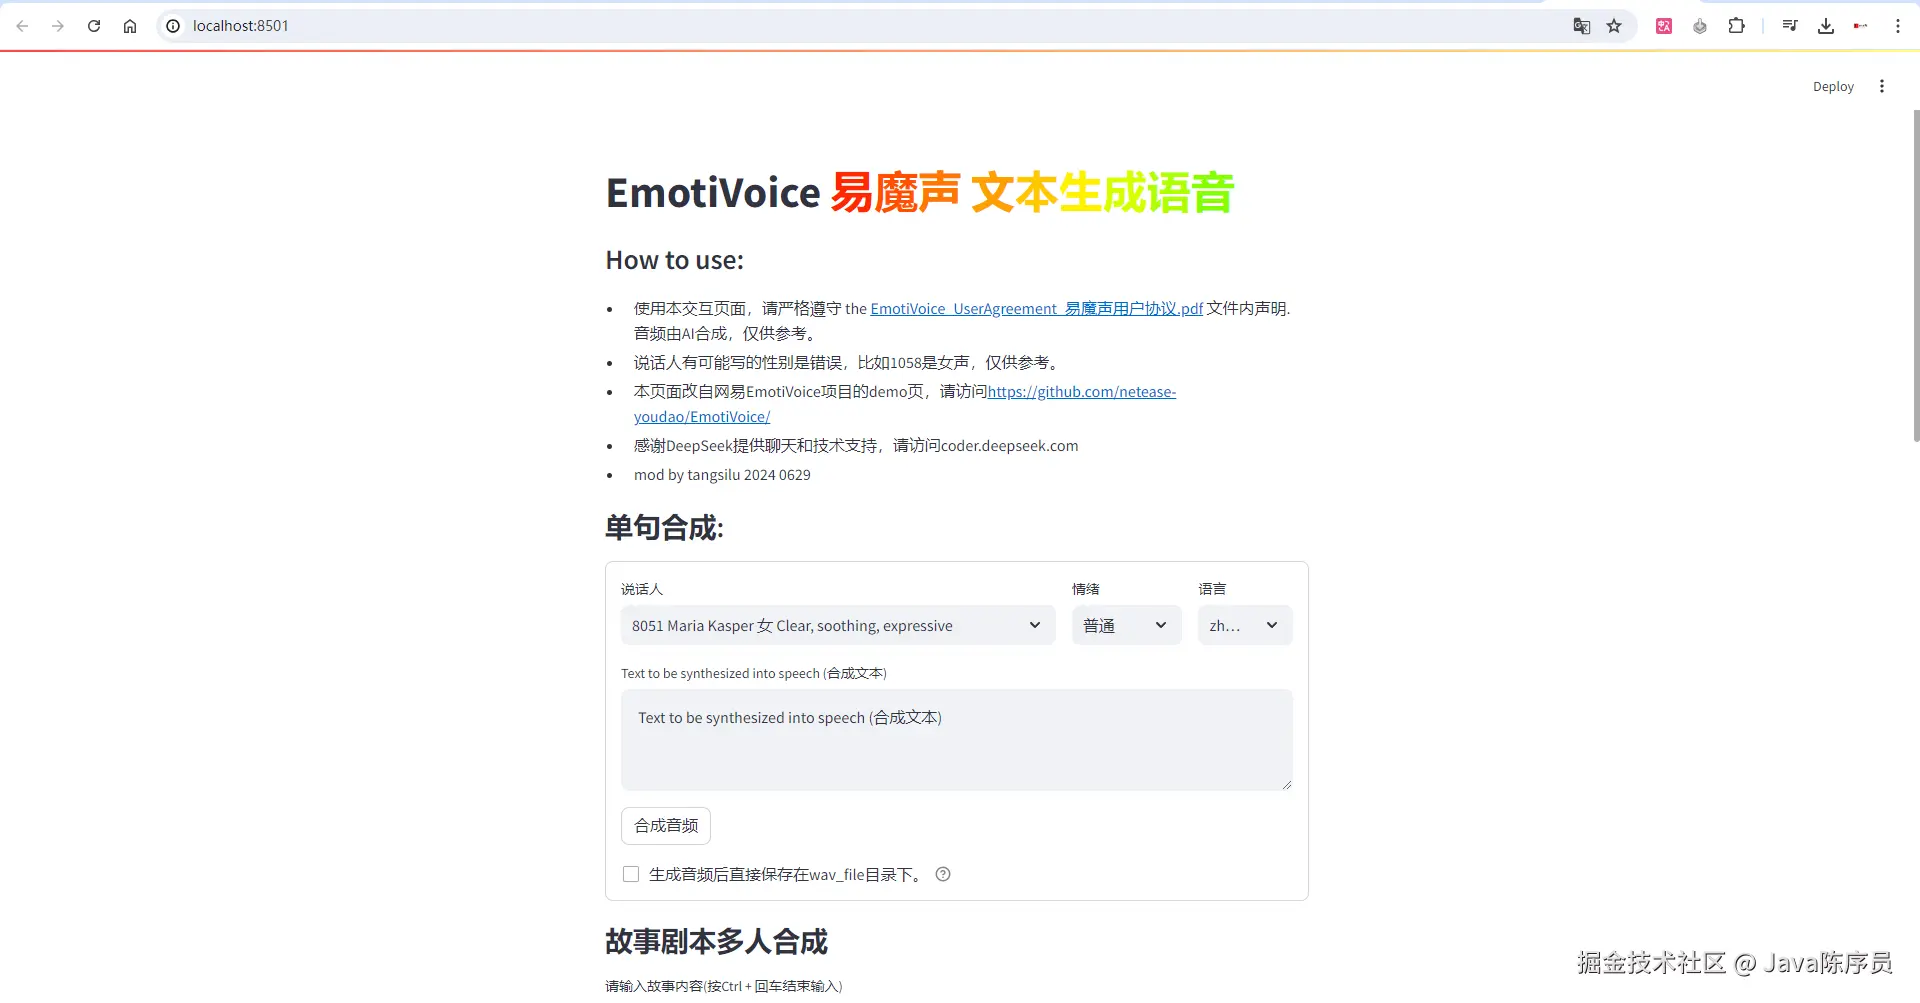Open the translate page icon
Viewport: 1920px width, 1003px height.
1581,26
